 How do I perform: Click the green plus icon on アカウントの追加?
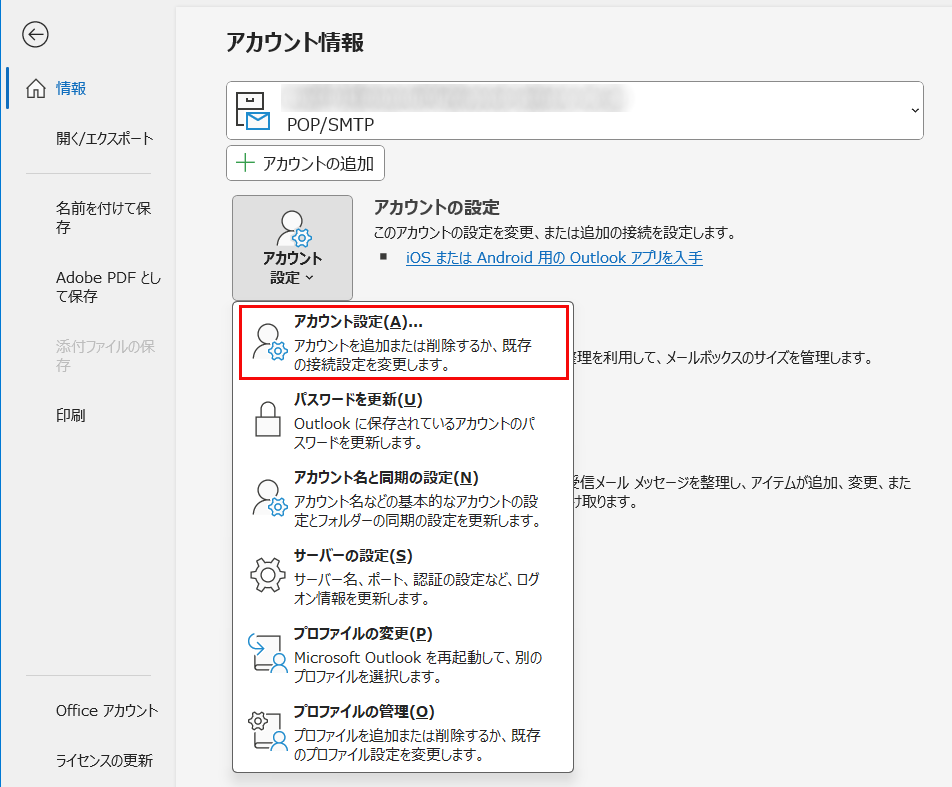(x=247, y=162)
